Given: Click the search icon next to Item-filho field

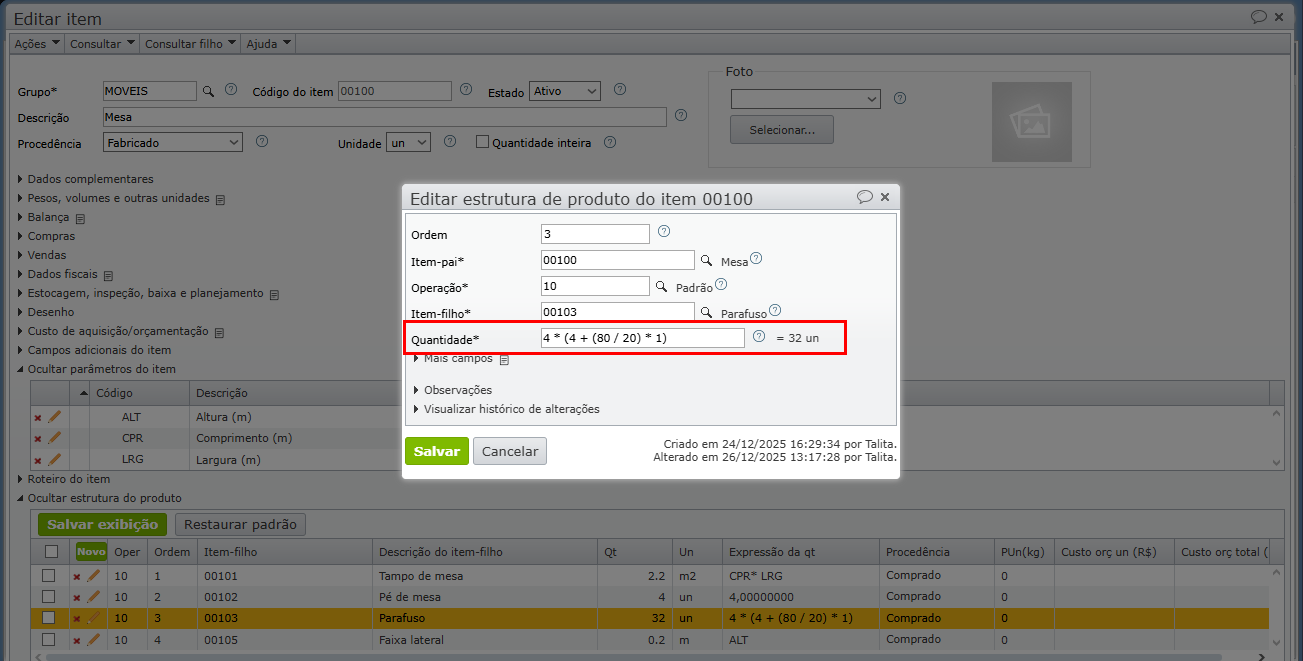Looking at the screenshot, I should [x=706, y=312].
